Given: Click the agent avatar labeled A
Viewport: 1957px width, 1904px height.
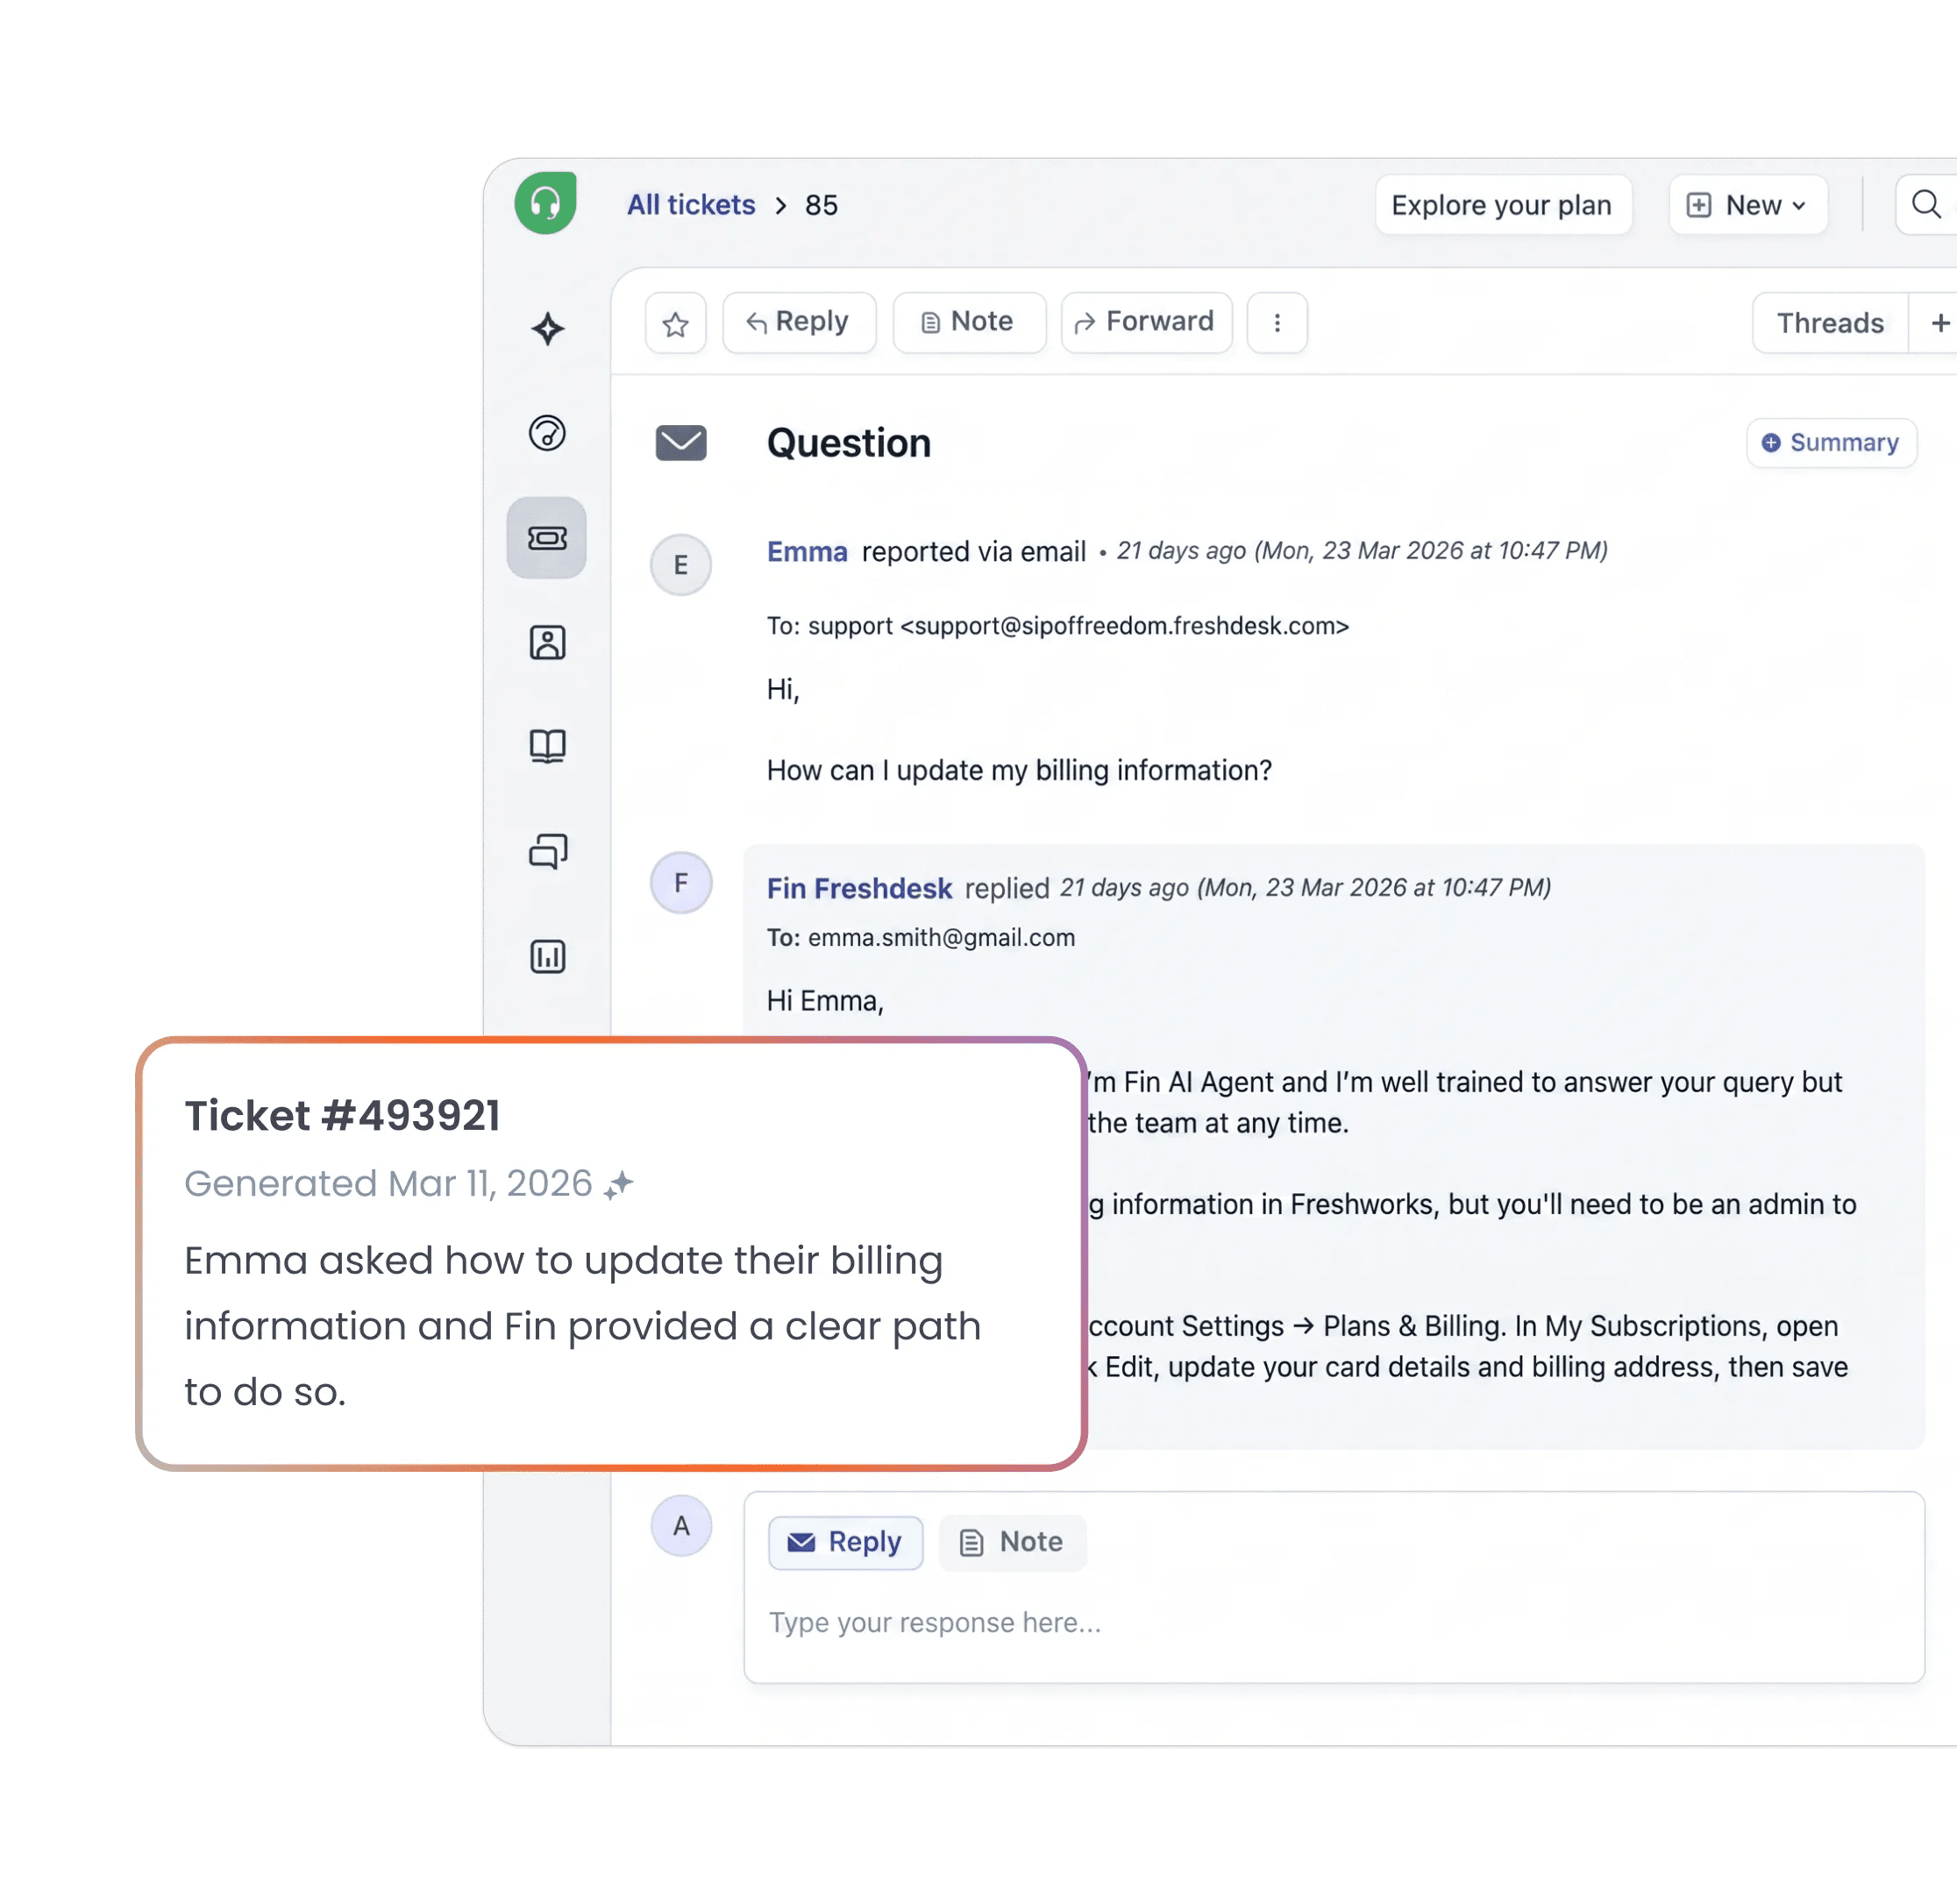Looking at the screenshot, I should point(681,1526).
